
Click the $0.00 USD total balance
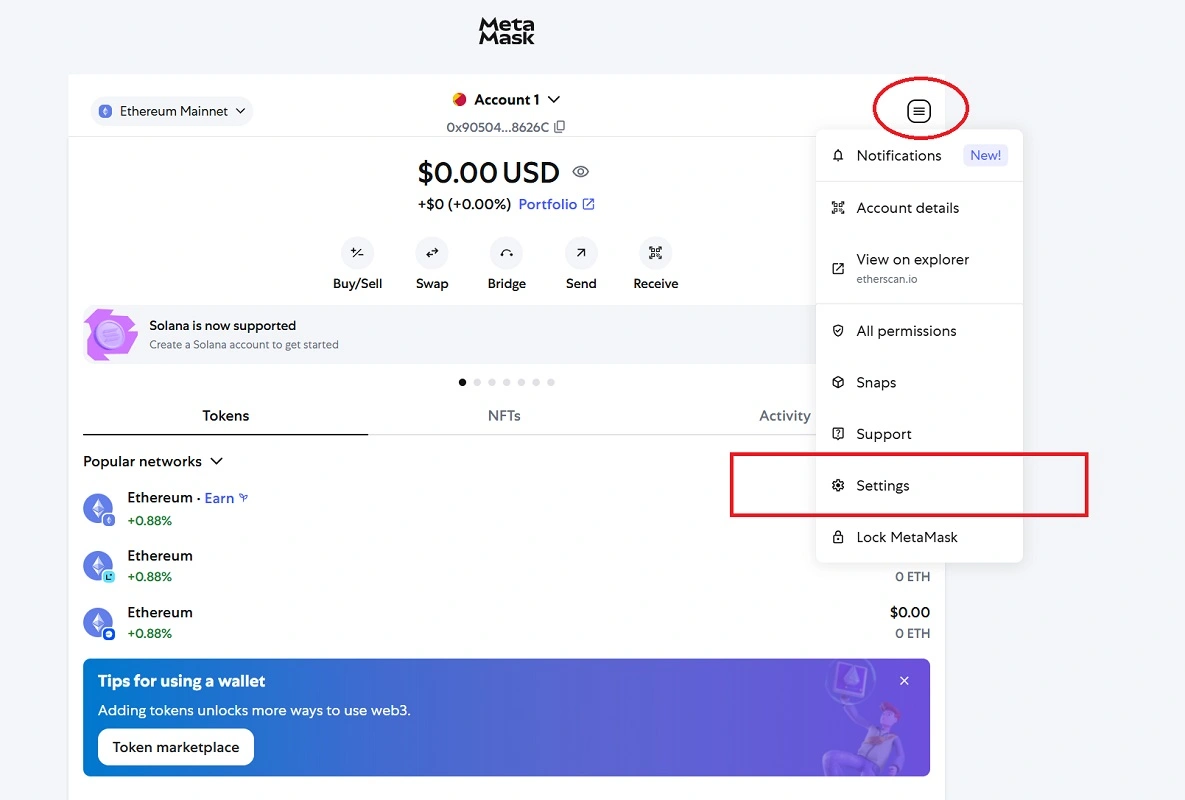(488, 173)
